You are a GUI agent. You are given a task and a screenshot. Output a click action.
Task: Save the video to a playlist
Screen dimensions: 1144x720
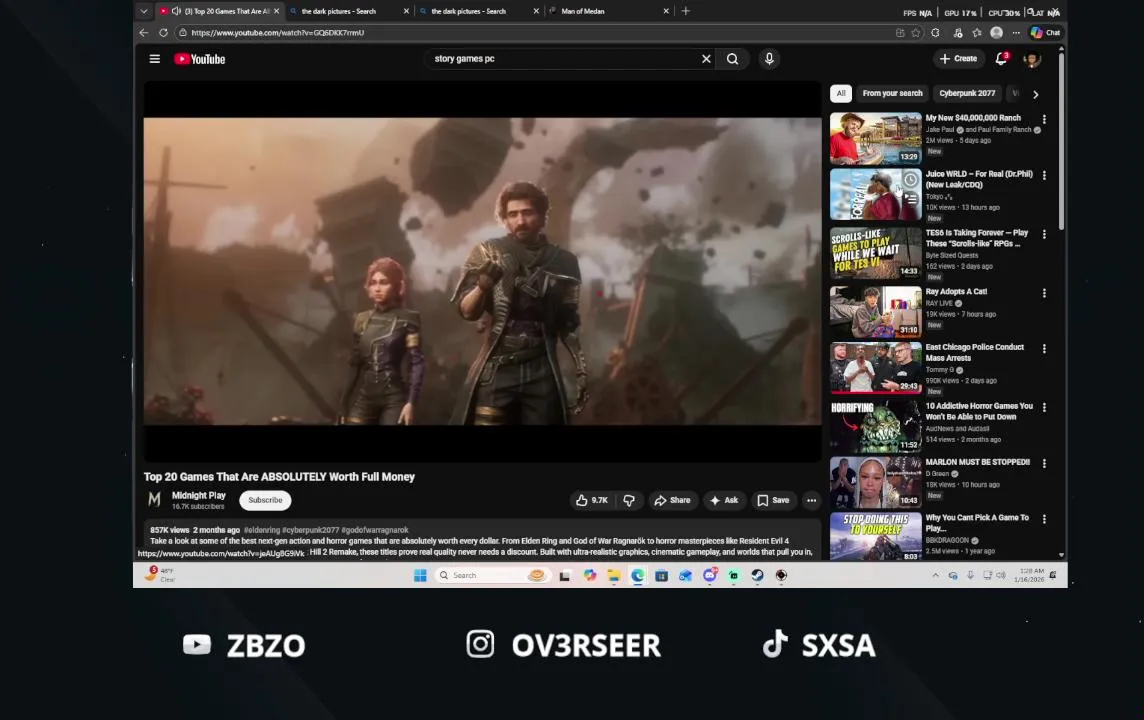773,500
